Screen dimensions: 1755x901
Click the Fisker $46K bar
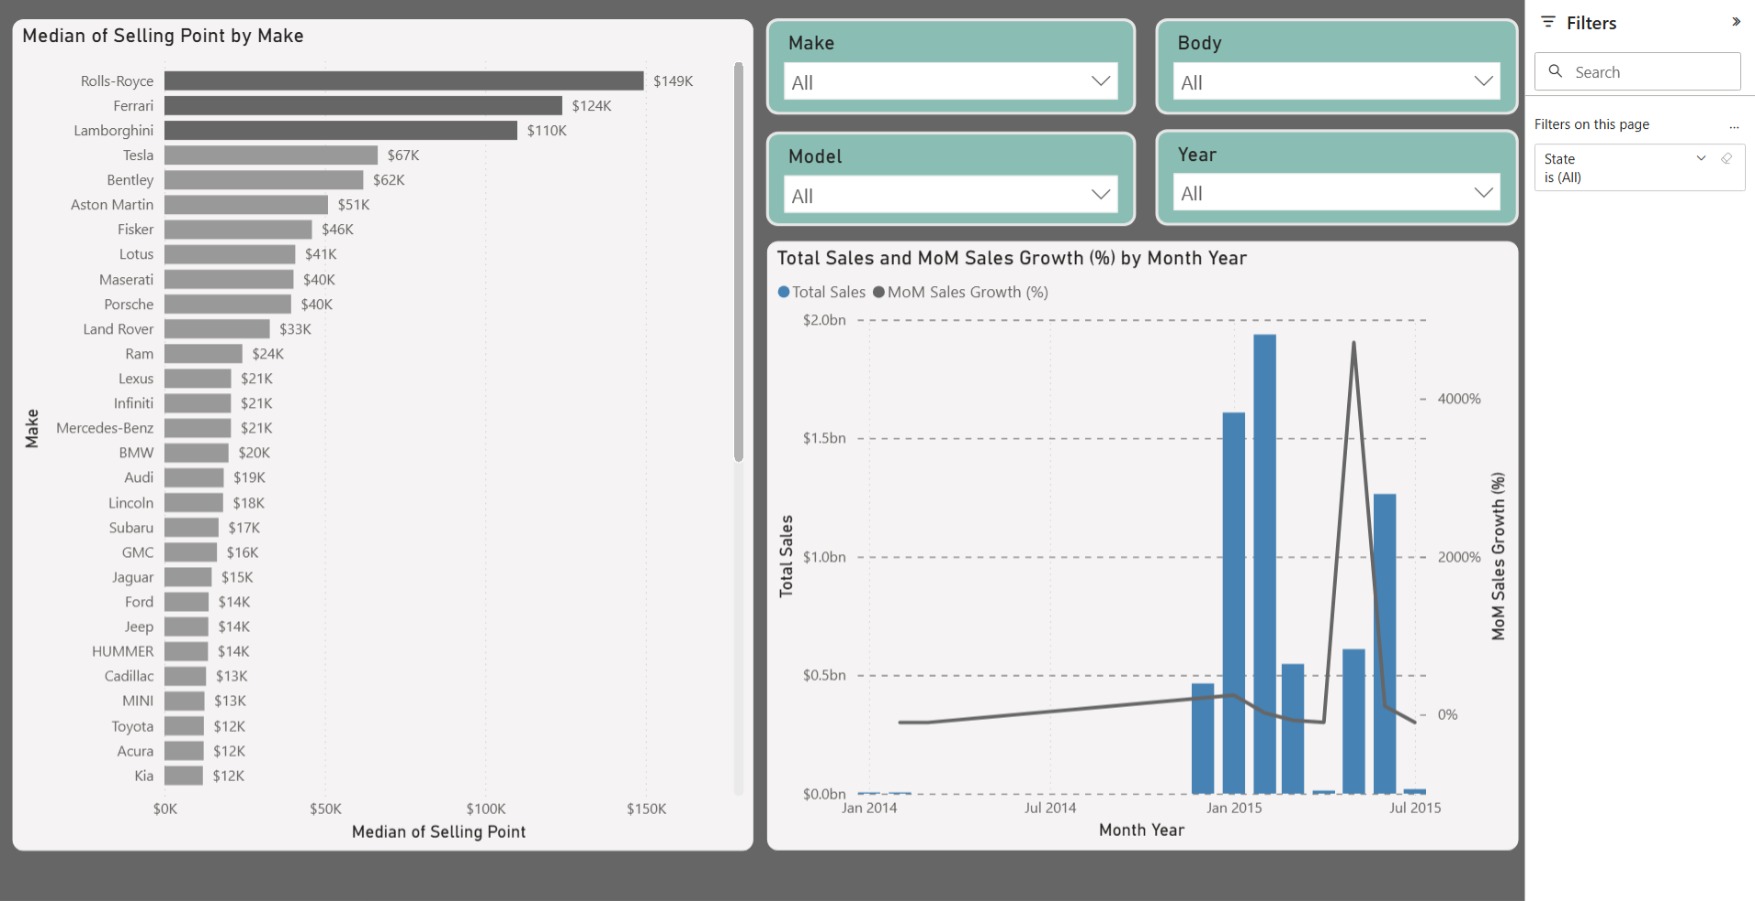point(238,229)
